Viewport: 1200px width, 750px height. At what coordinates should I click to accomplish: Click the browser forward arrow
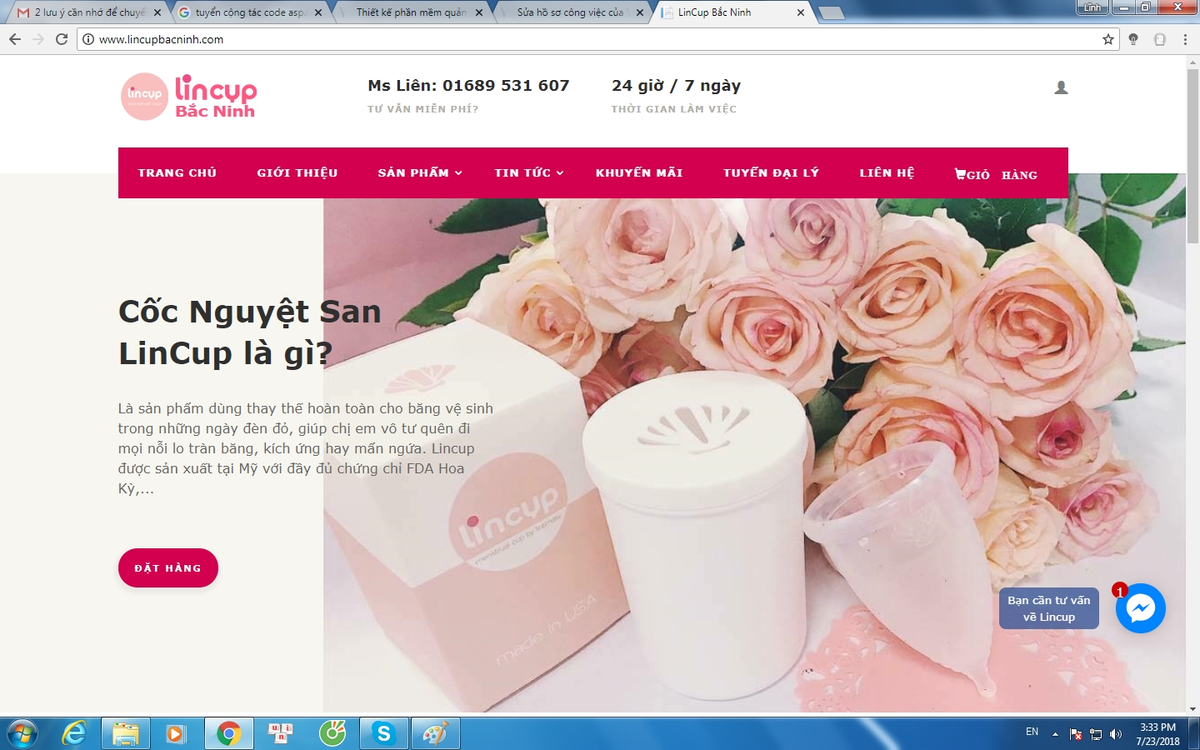38,40
